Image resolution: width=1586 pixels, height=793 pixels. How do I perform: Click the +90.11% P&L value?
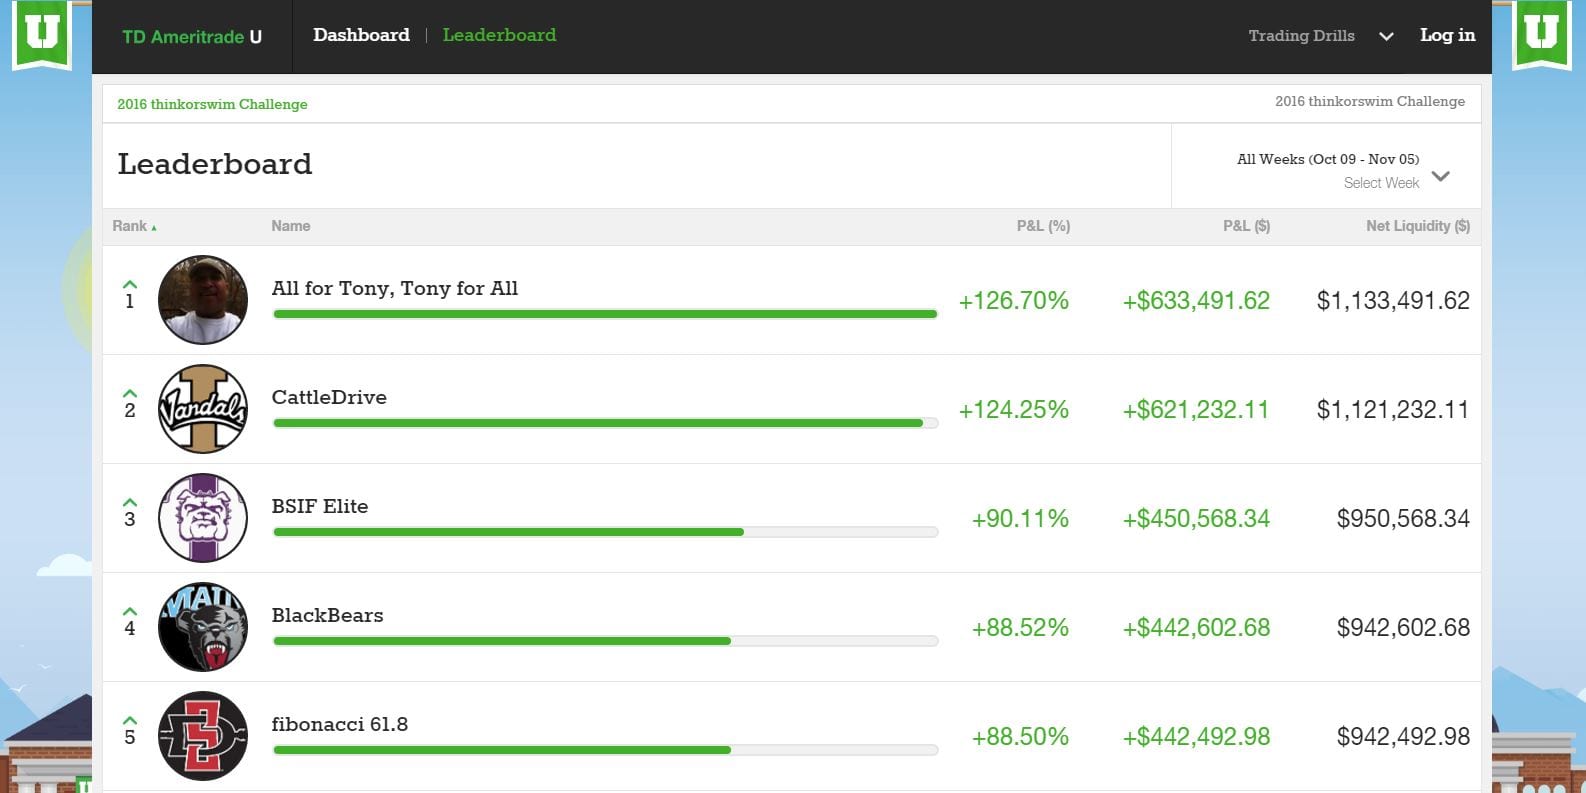point(1020,518)
